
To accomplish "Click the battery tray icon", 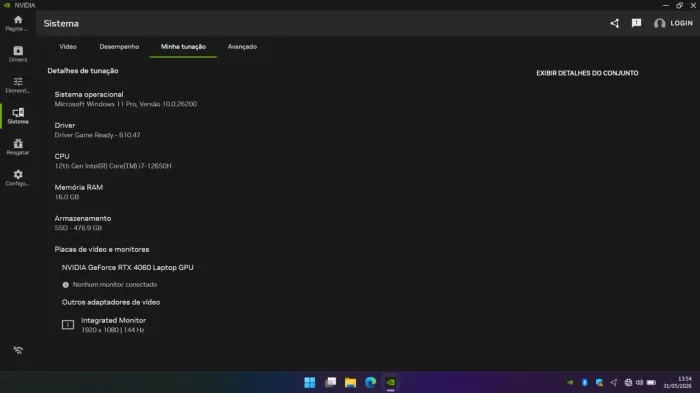I will pos(651,383).
